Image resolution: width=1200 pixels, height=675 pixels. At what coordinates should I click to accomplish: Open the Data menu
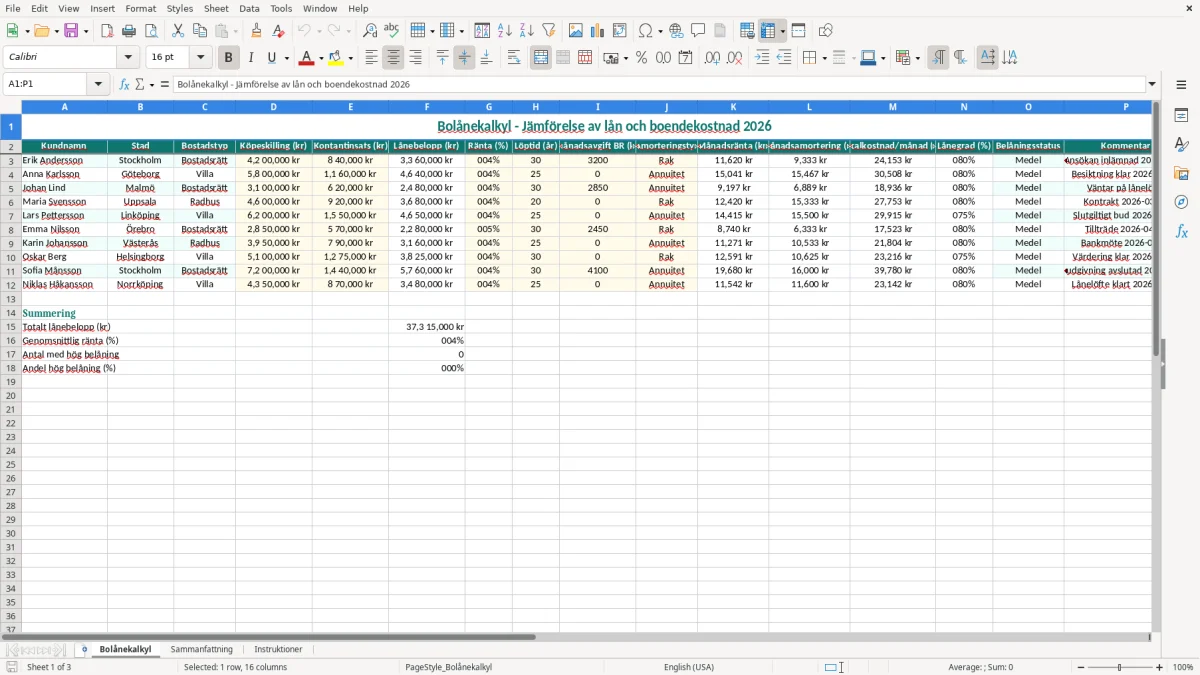coord(249,8)
